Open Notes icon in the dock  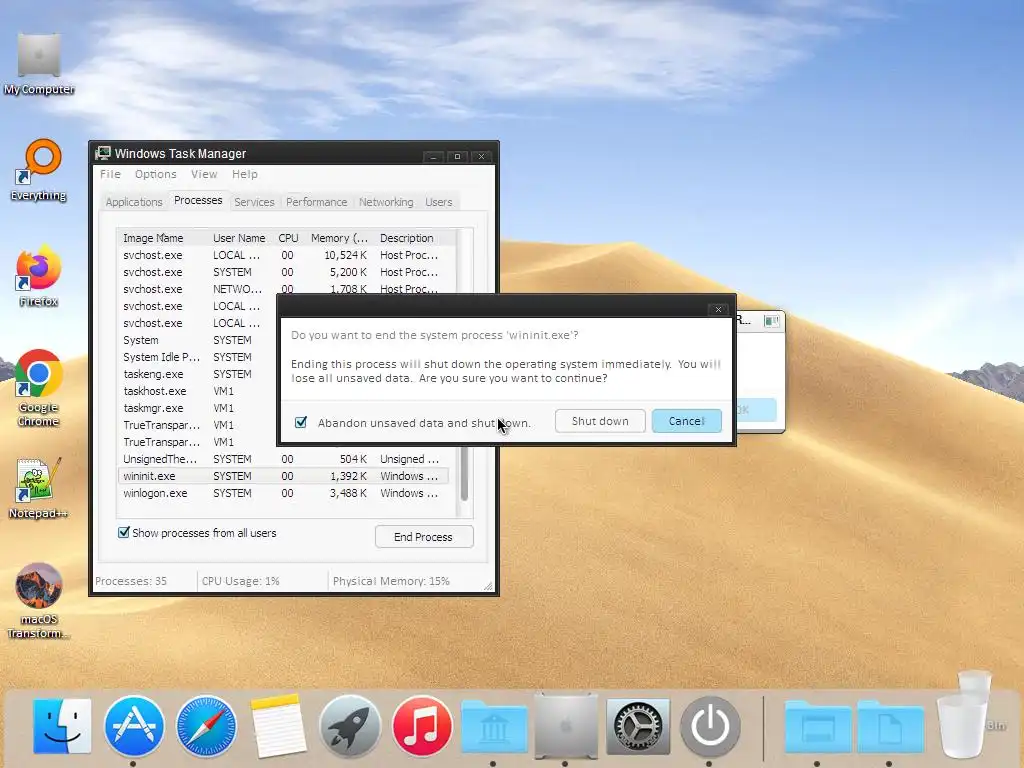tap(278, 726)
